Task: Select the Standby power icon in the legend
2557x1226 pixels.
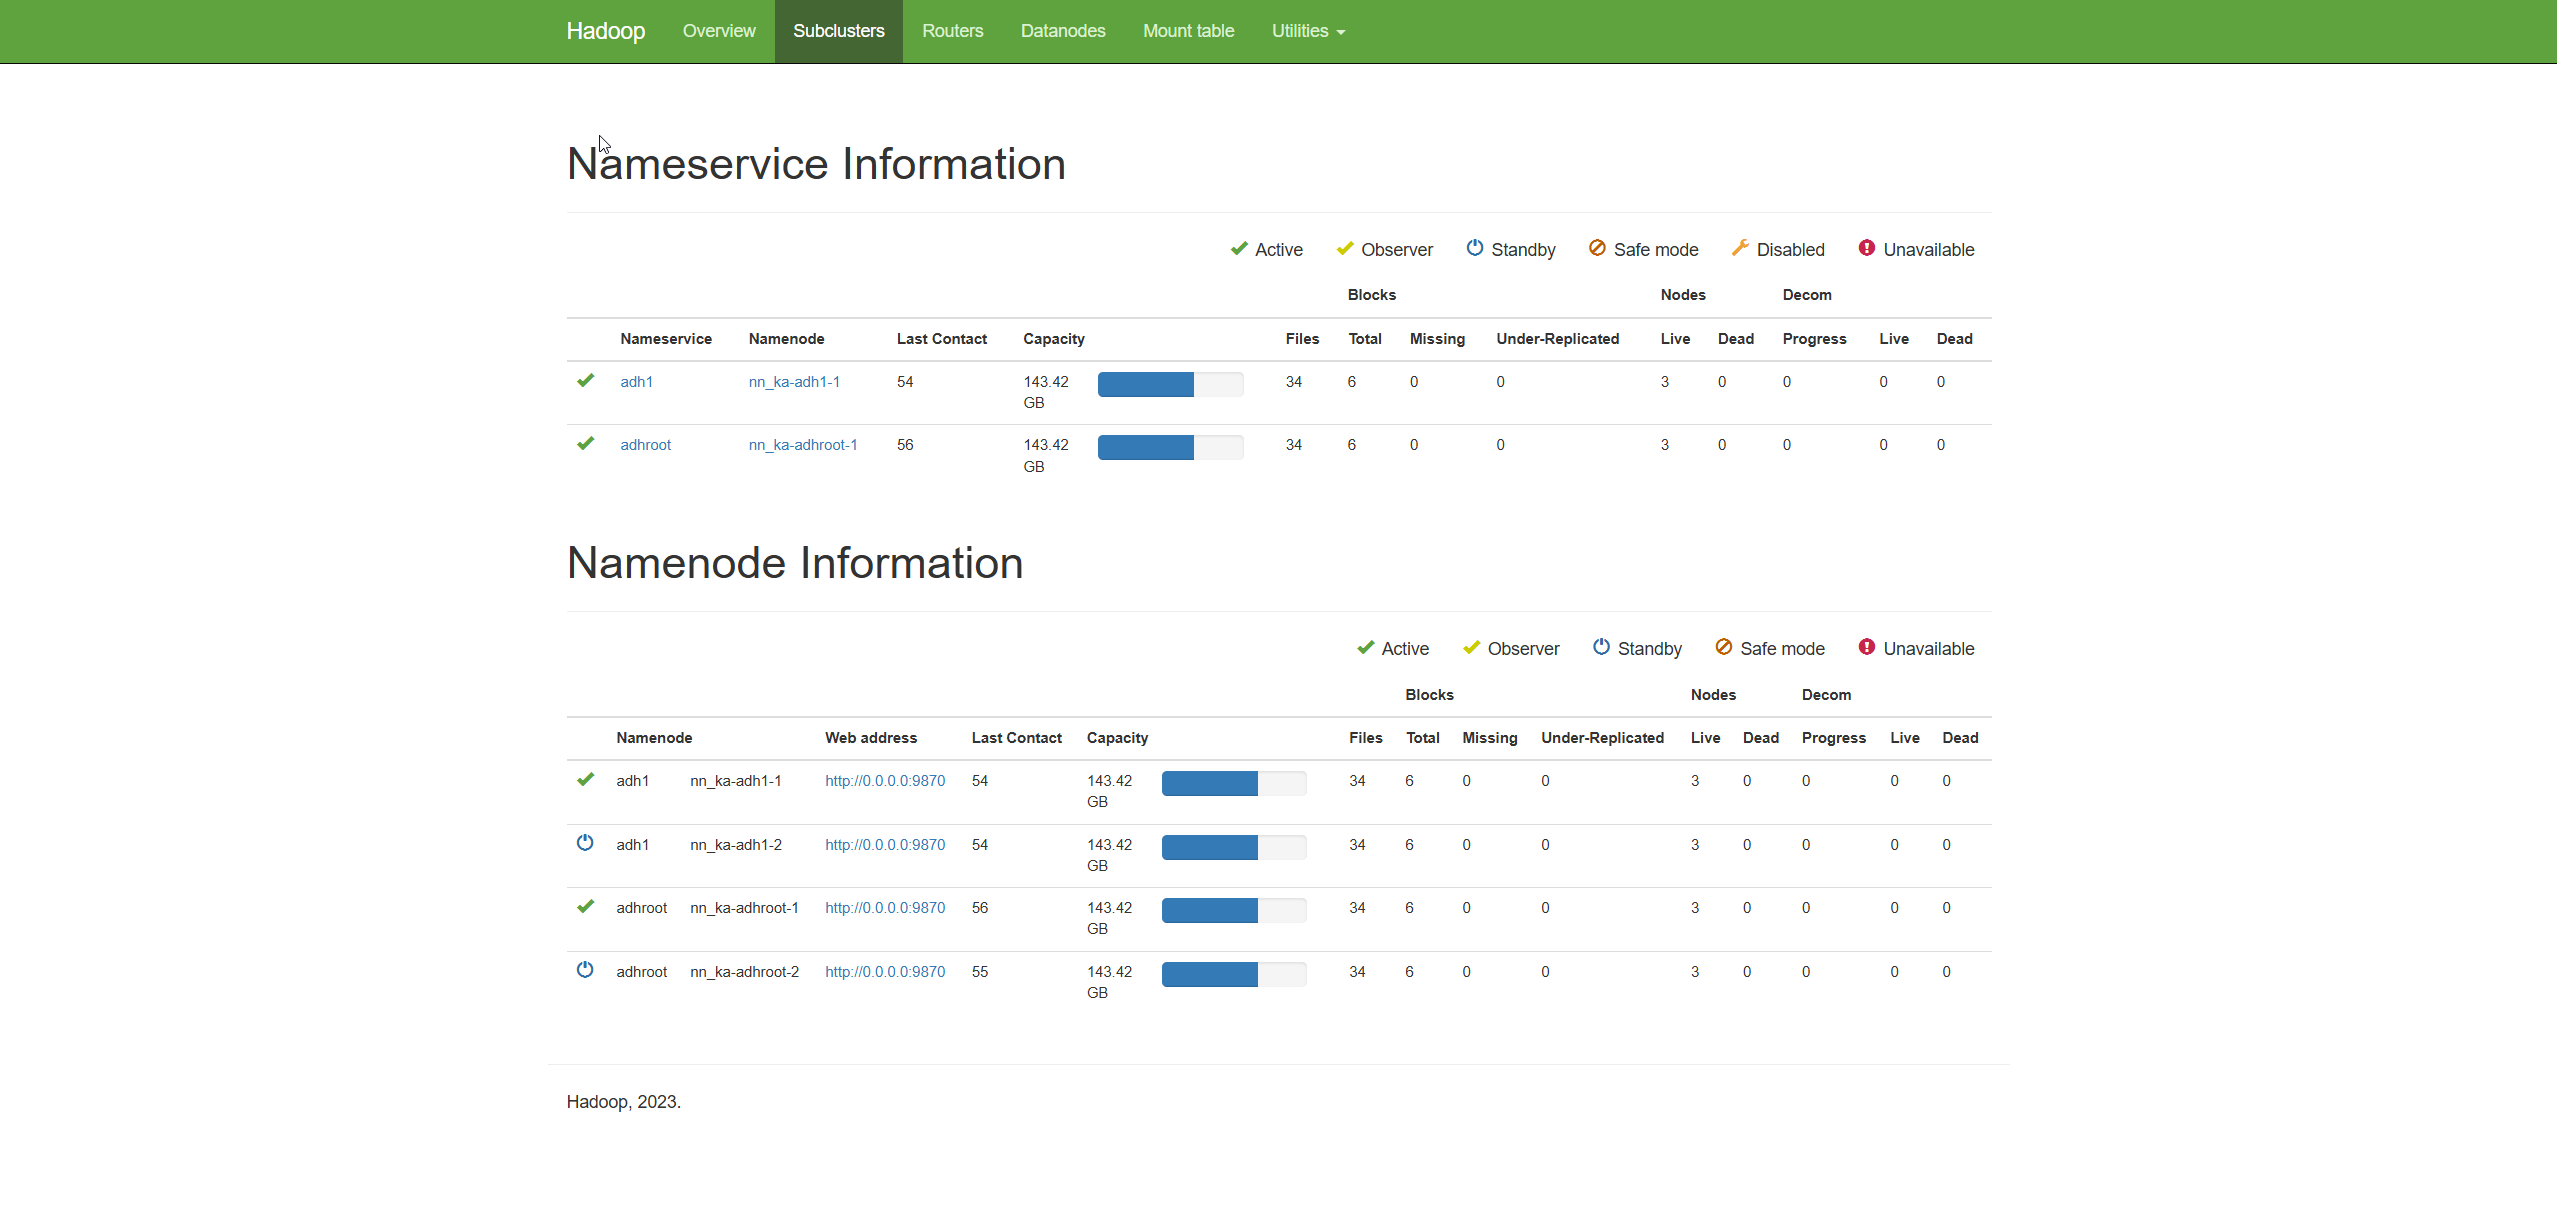Action: pyautogui.click(x=1477, y=249)
